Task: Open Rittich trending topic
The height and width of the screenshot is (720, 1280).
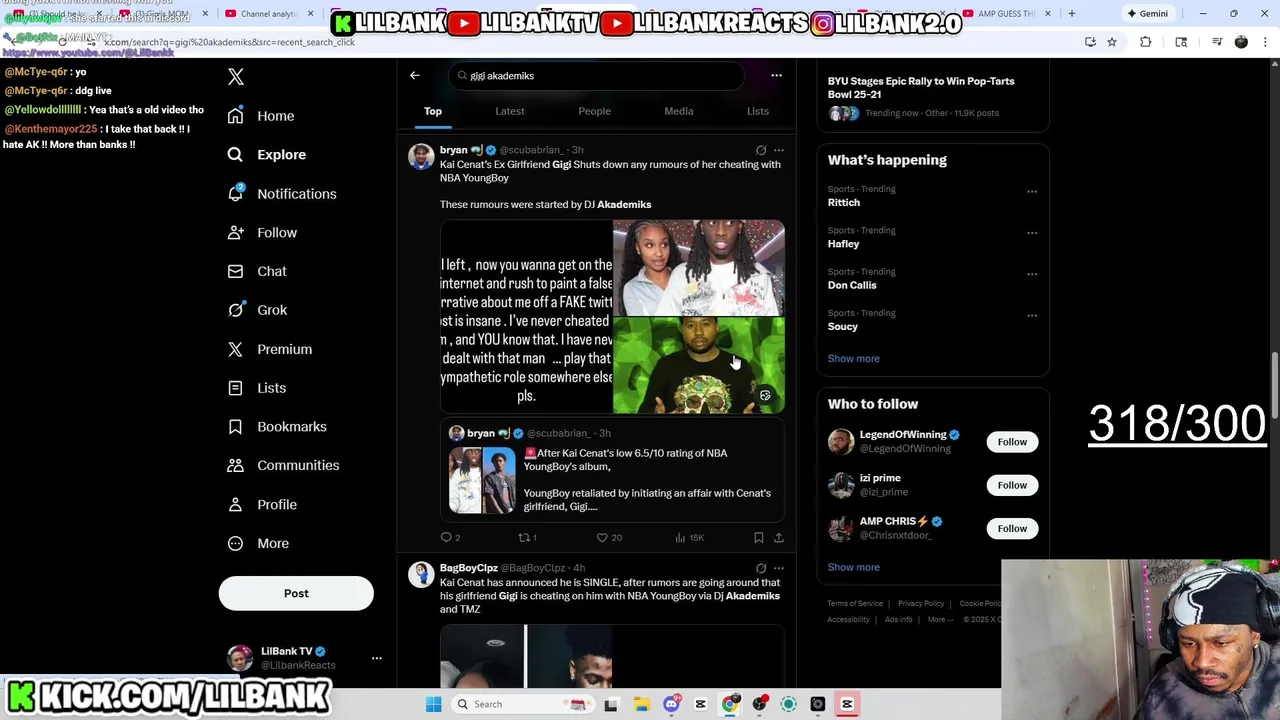Action: coord(844,202)
